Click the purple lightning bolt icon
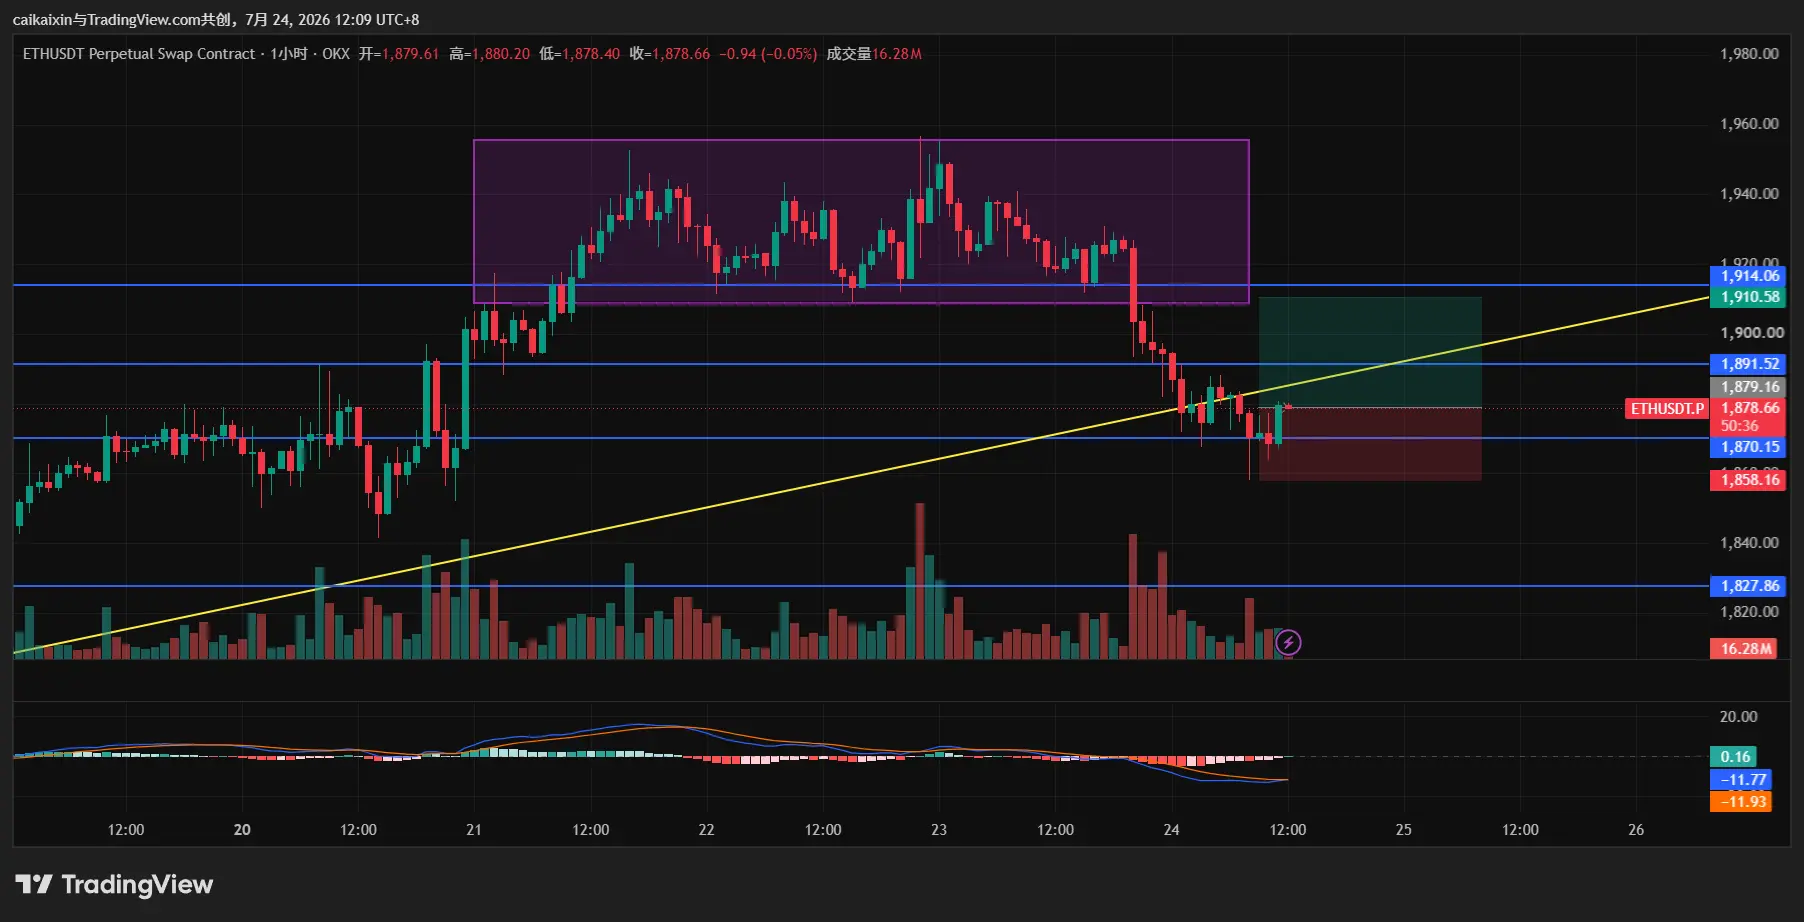Viewport: 1804px width, 922px height. click(x=1288, y=642)
